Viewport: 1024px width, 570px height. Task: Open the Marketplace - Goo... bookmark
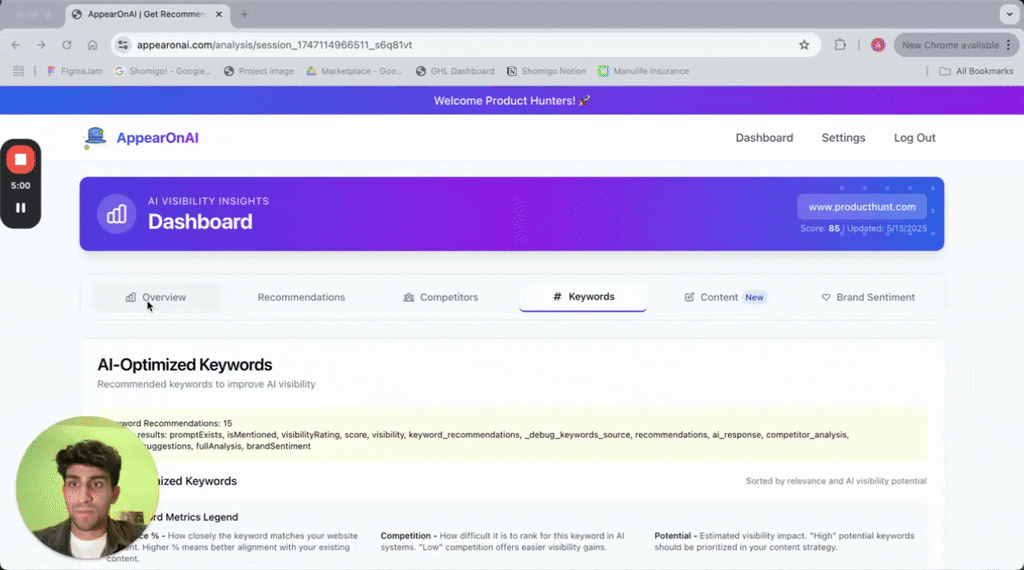pos(355,71)
